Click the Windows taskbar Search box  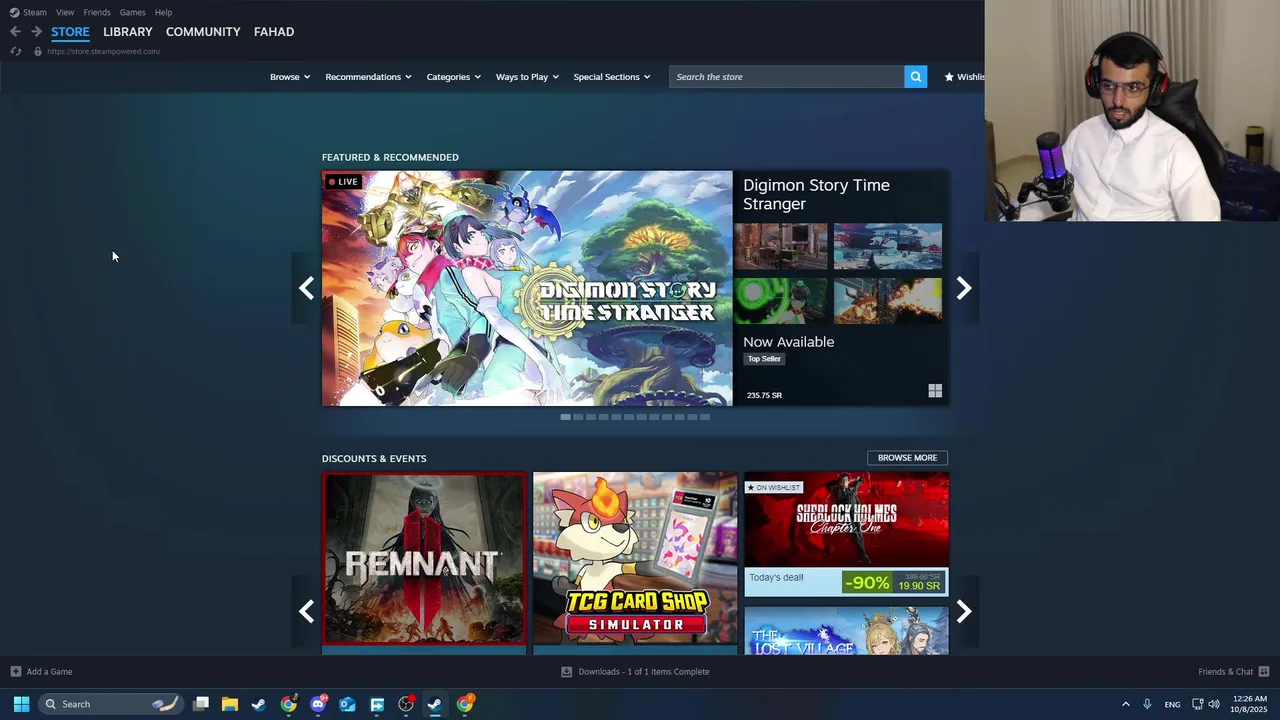point(110,704)
